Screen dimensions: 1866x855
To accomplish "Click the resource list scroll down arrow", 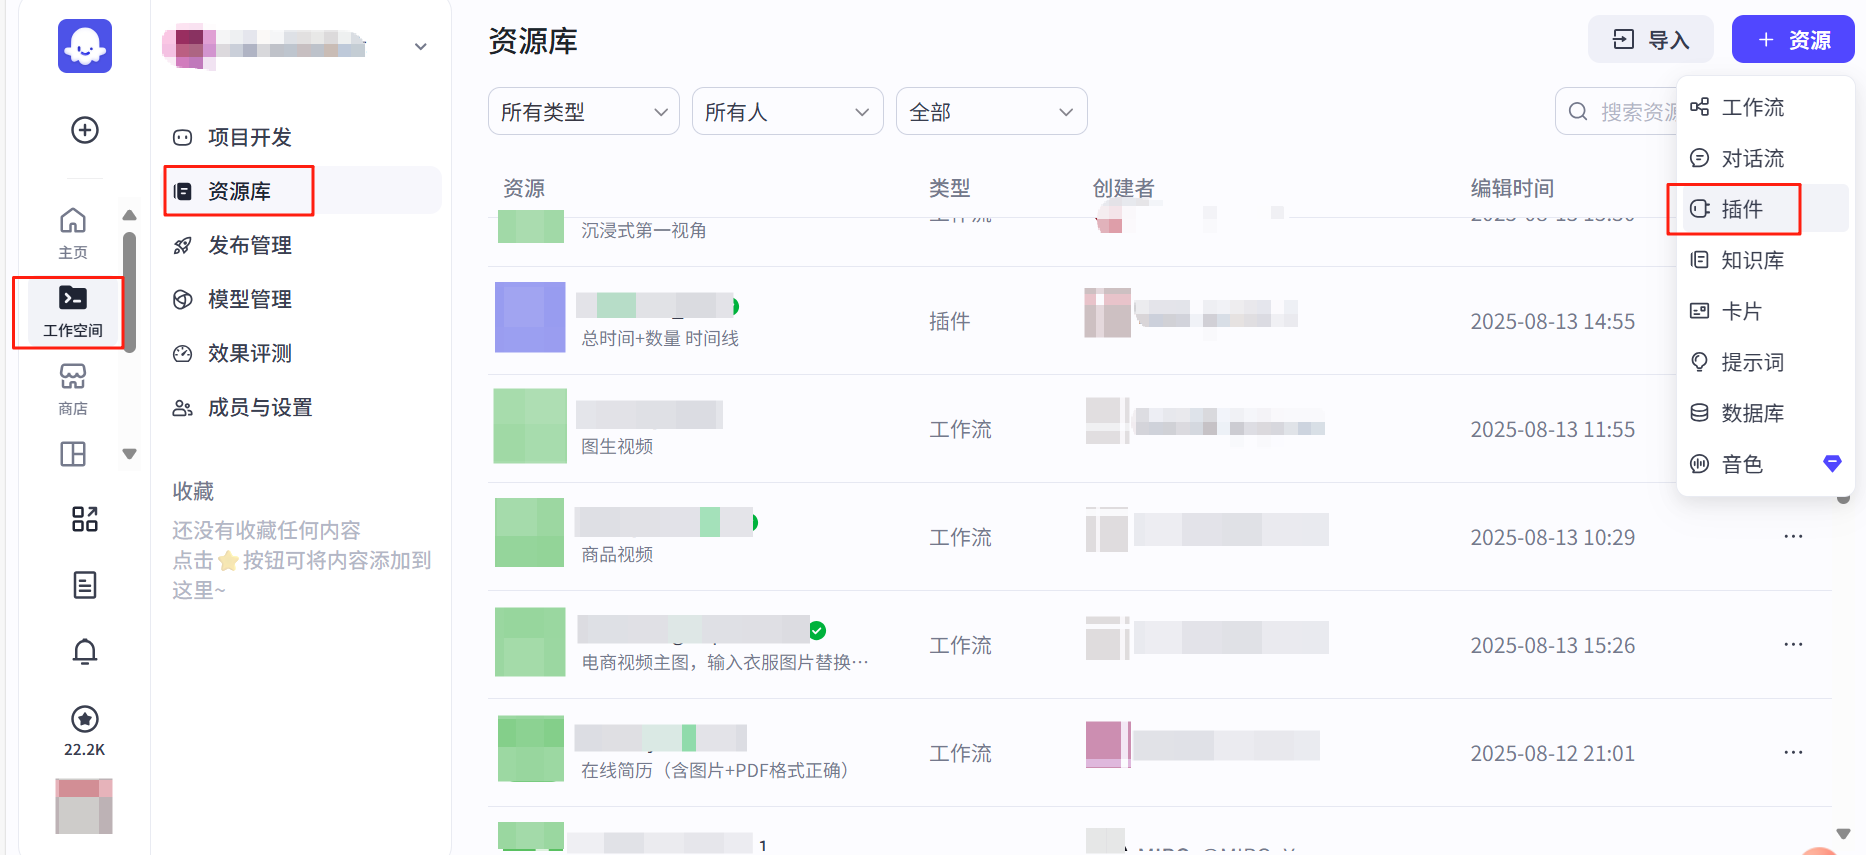I will coord(1844,834).
